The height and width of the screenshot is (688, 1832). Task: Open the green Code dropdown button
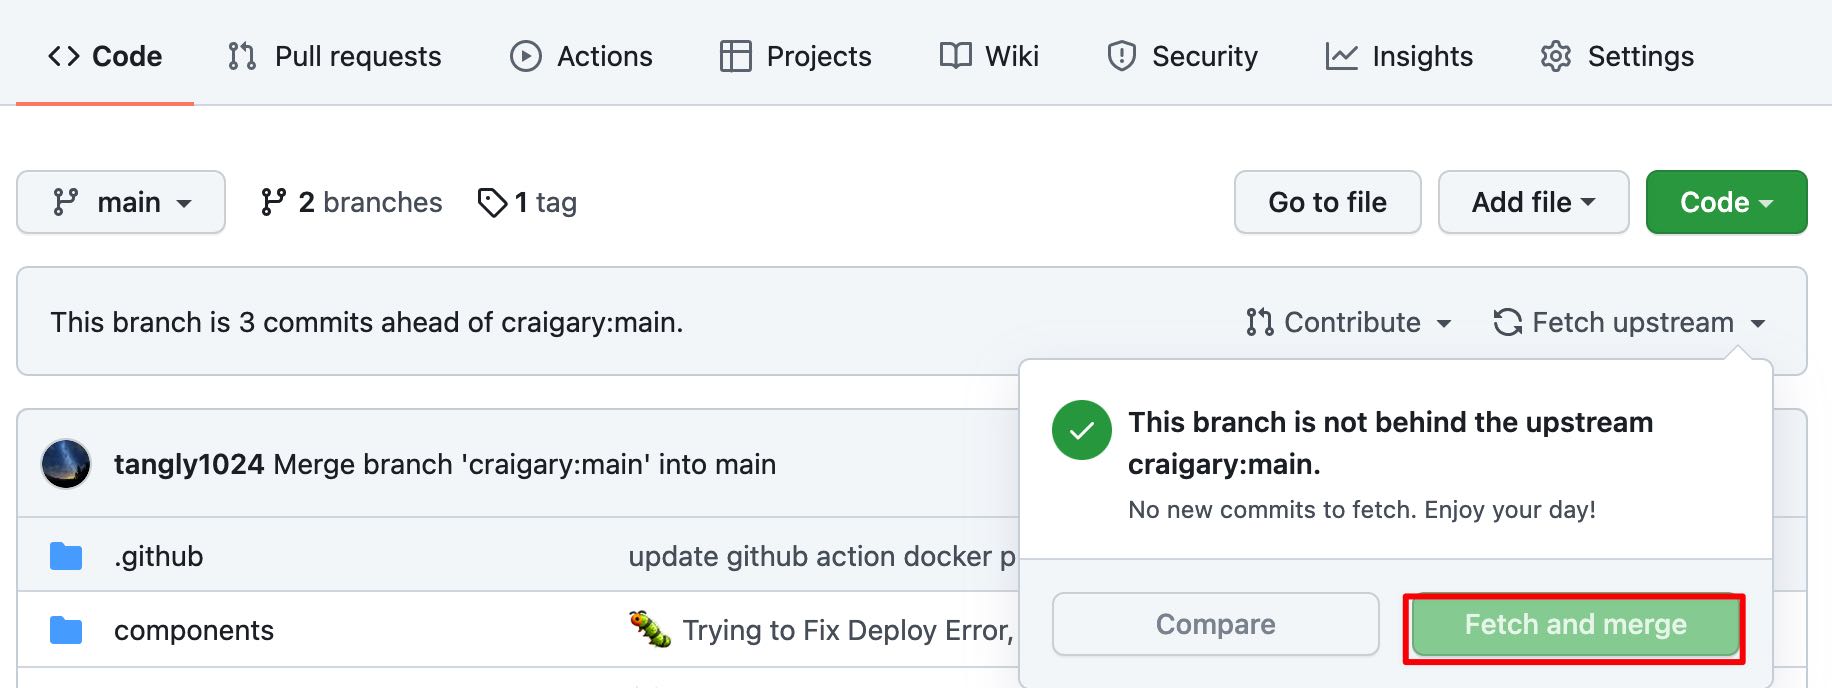[1726, 202]
